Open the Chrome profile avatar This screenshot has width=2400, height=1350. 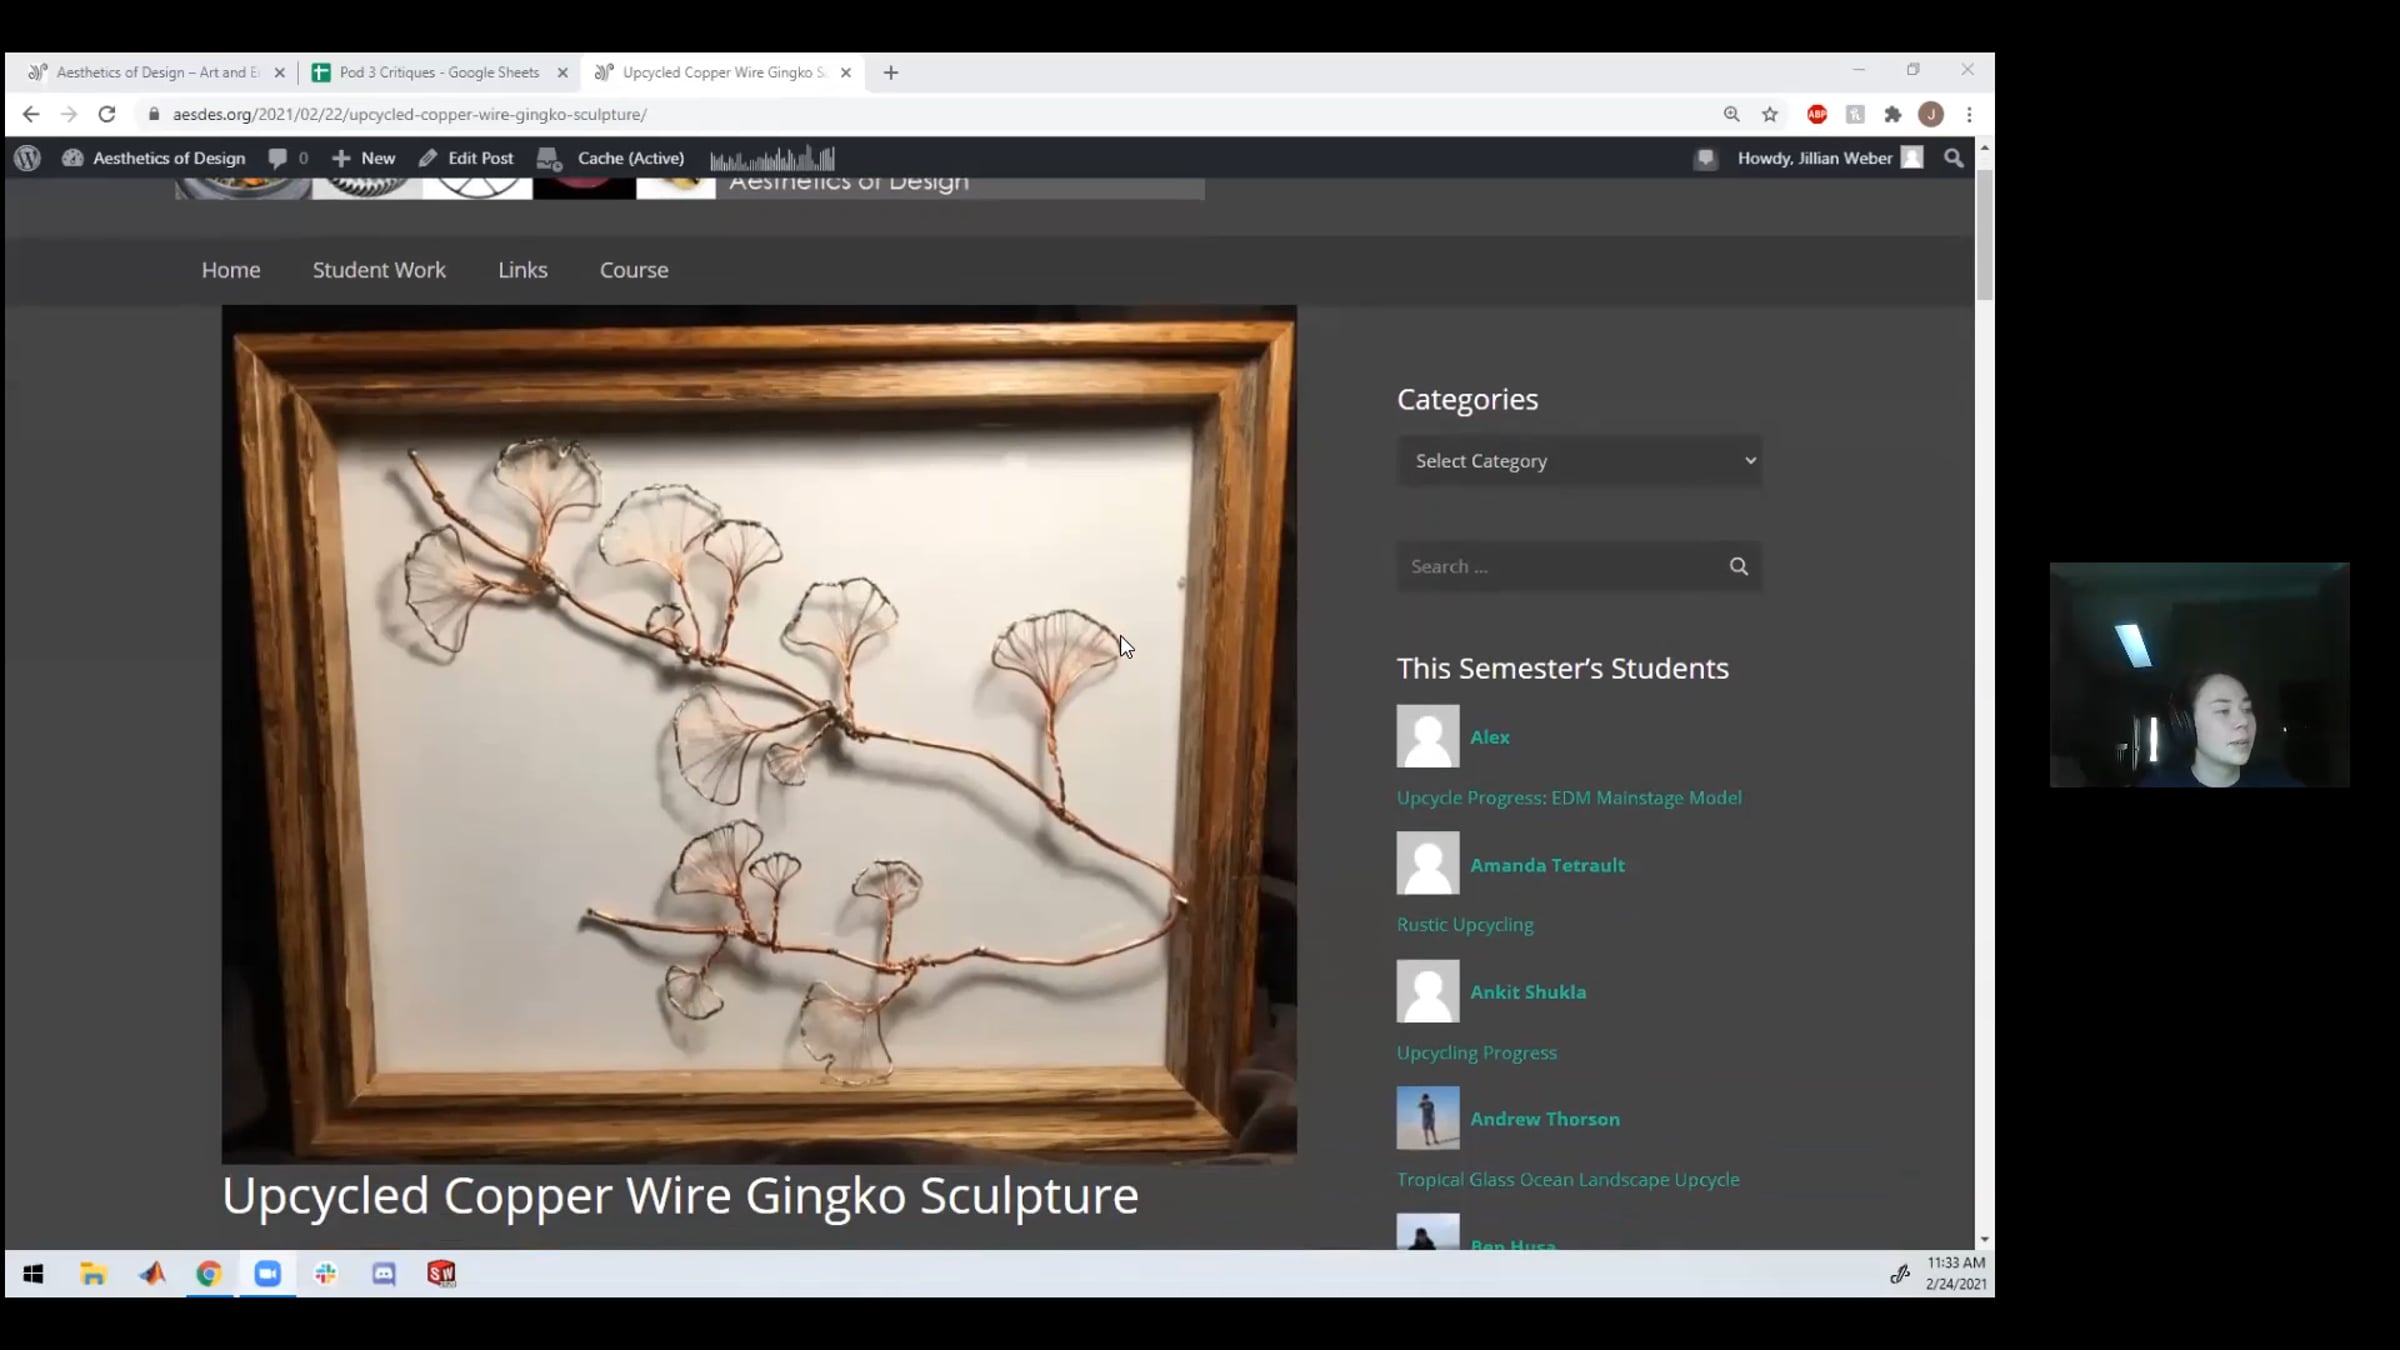point(1931,114)
